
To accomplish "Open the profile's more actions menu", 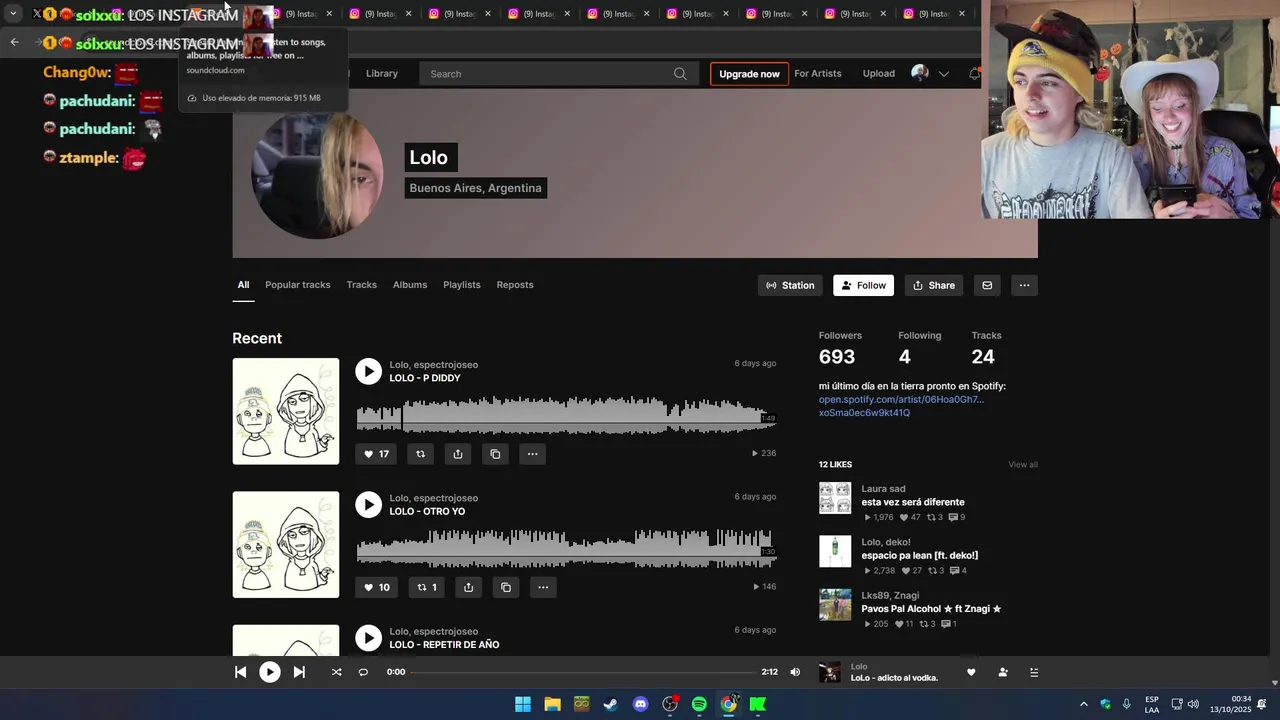I will point(1024,285).
